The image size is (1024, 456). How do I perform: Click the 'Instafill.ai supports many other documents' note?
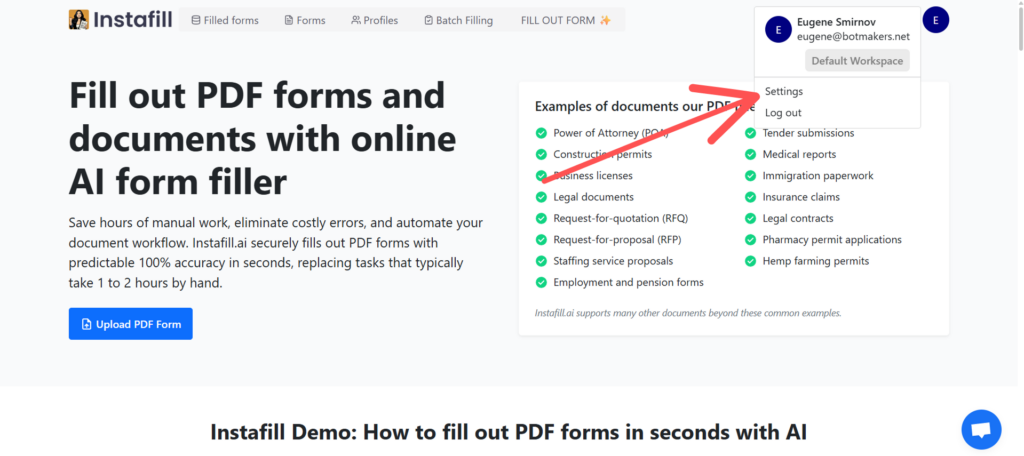[x=688, y=313]
